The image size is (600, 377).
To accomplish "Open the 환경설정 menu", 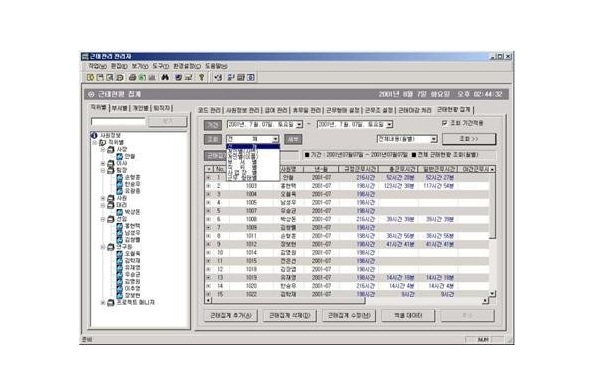I will pos(187,66).
